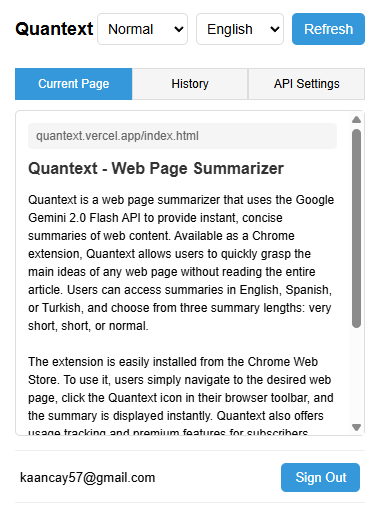Open the API Settings tab
This screenshot has height=517, width=378.
tap(306, 84)
